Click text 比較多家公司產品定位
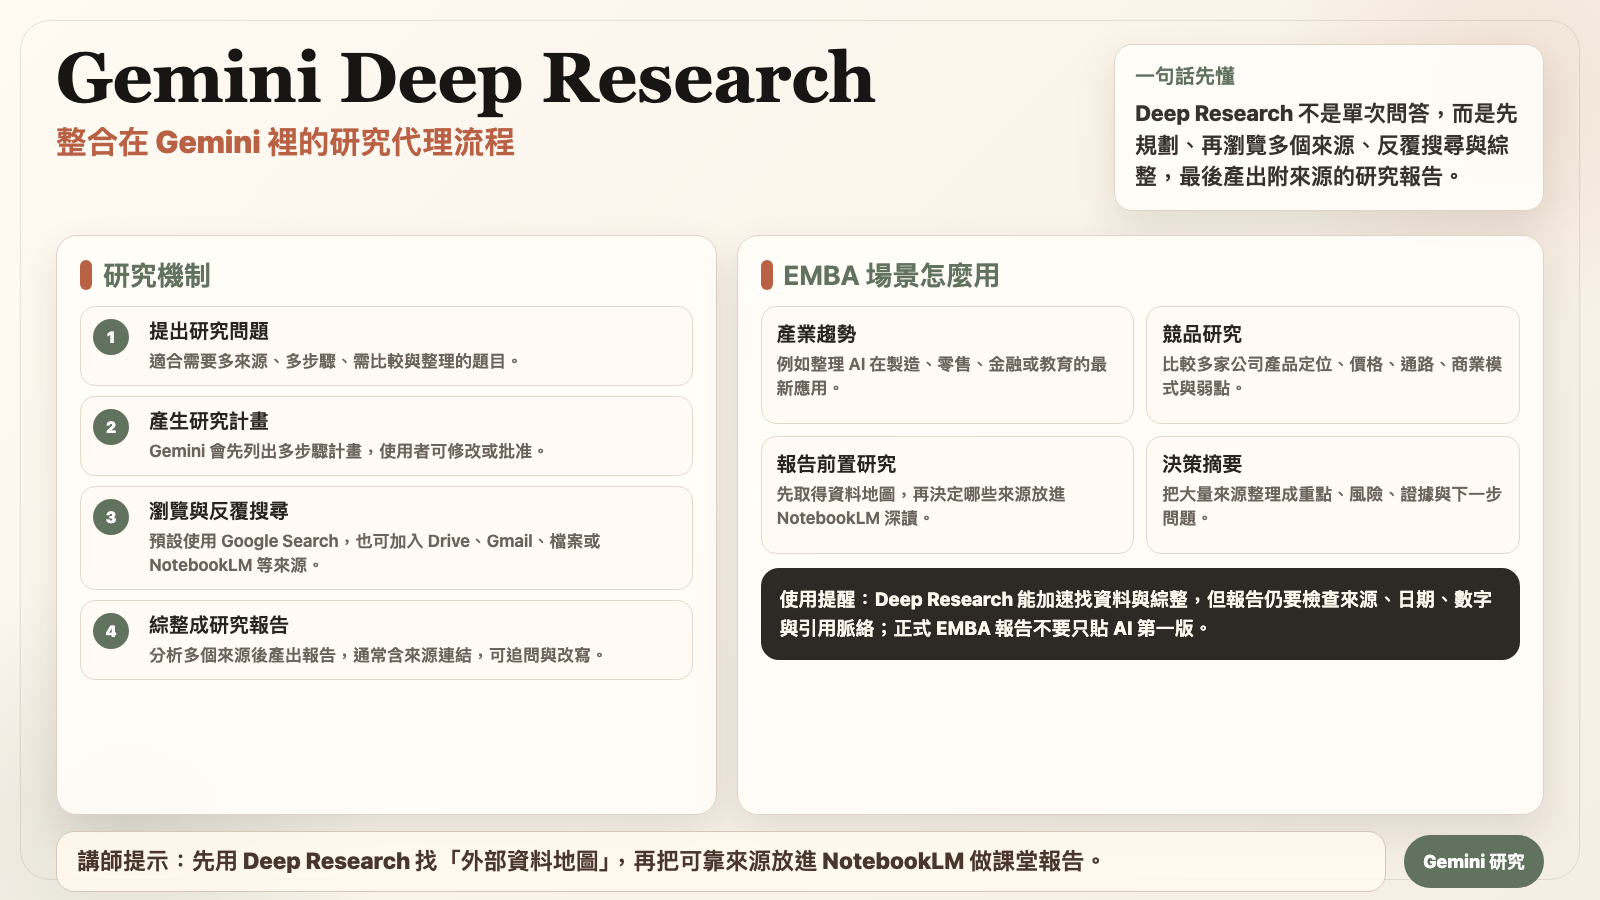The width and height of the screenshot is (1600, 900). [x=1332, y=376]
